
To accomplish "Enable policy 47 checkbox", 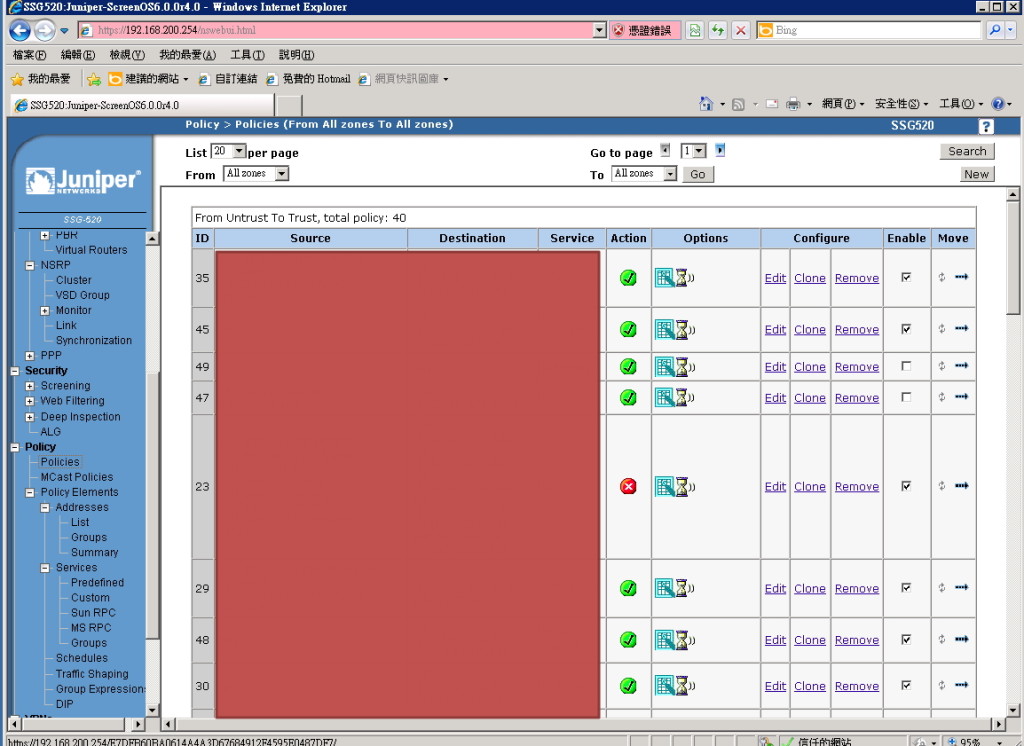I will 906,397.
